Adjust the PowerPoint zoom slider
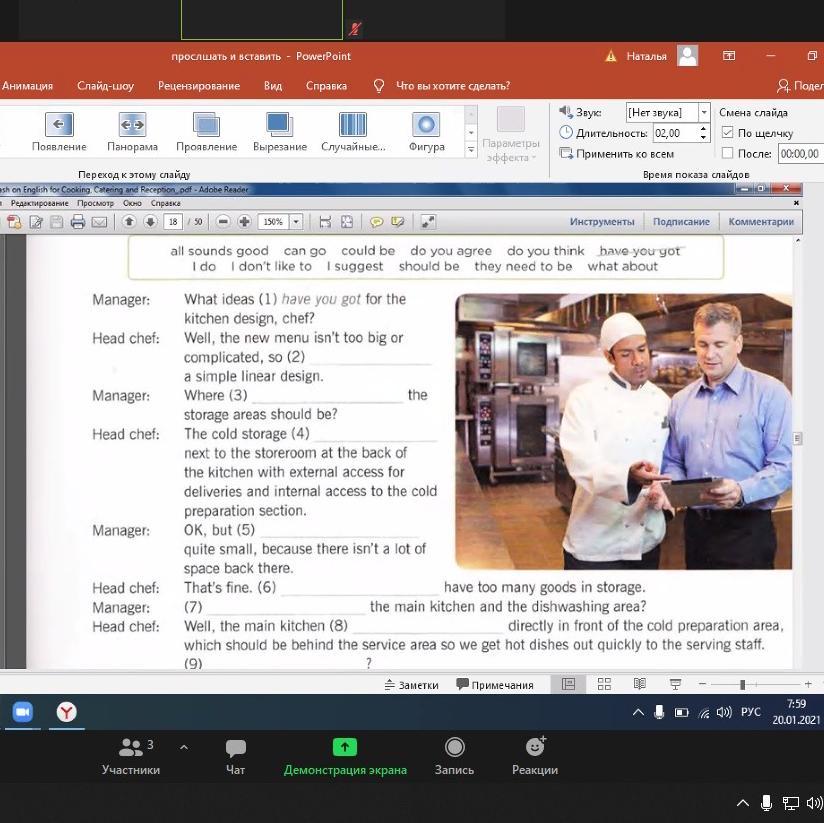This screenshot has height=823, width=824. tap(742, 684)
